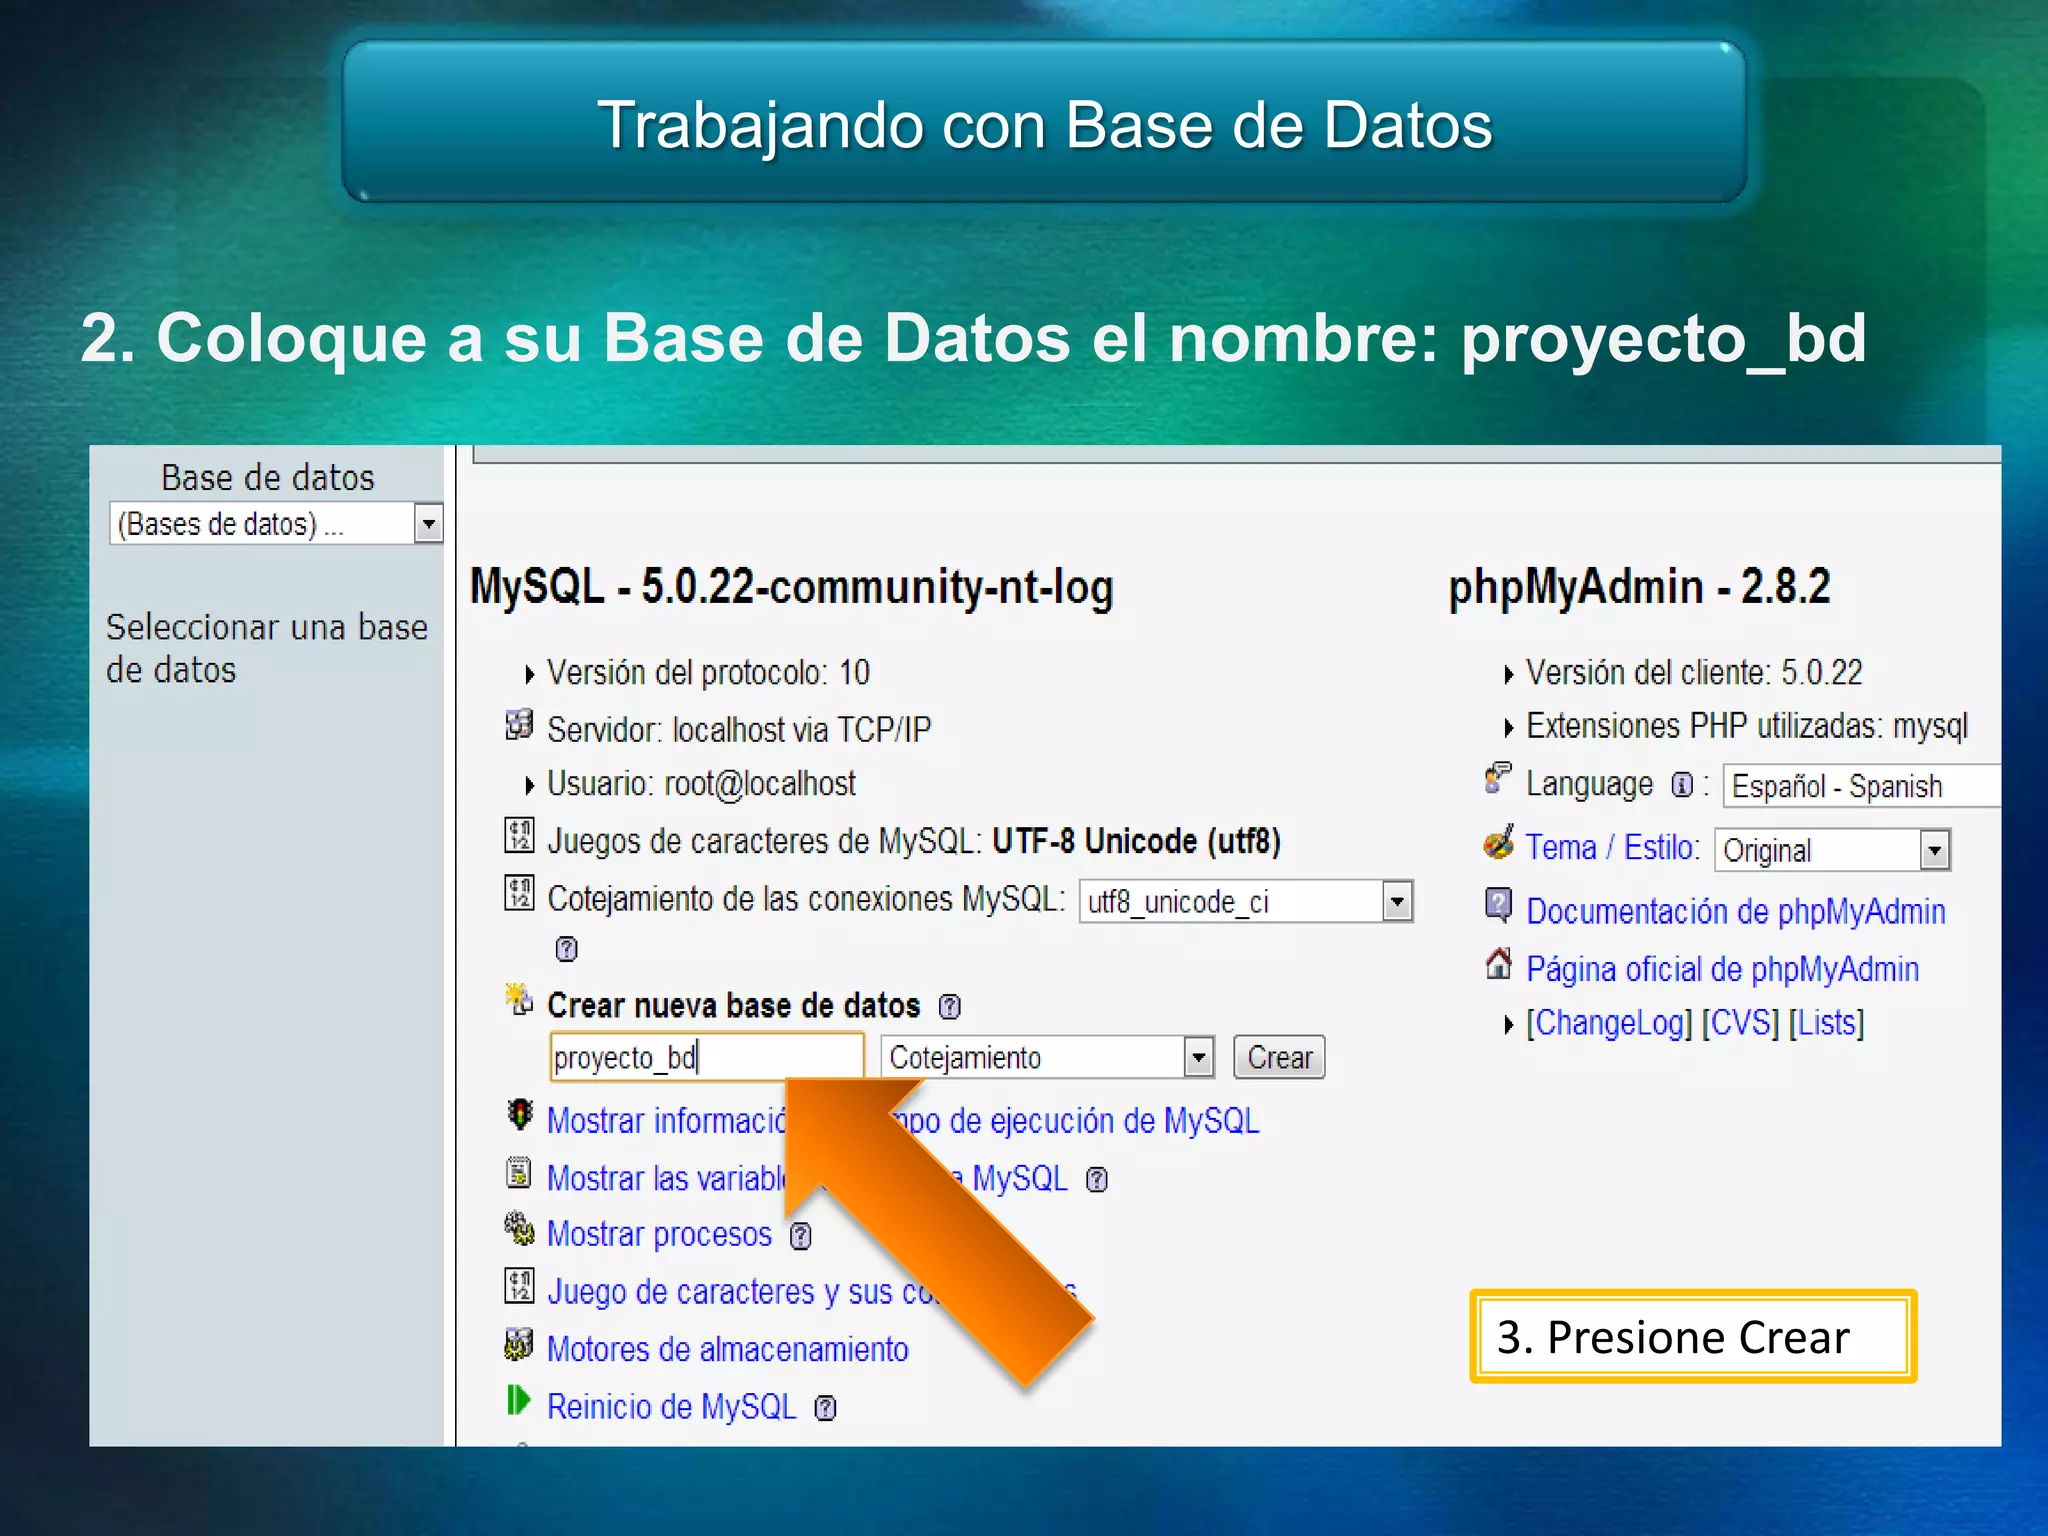This screenshot has height=1536, width=2048.
Task: Click the text 'Versión del protocolo: 10'
Action: pos(708,673)
